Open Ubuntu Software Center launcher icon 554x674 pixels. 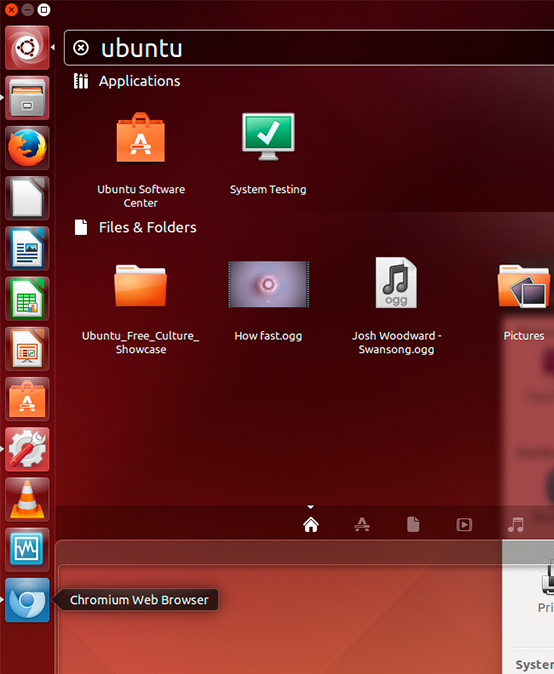27,399
